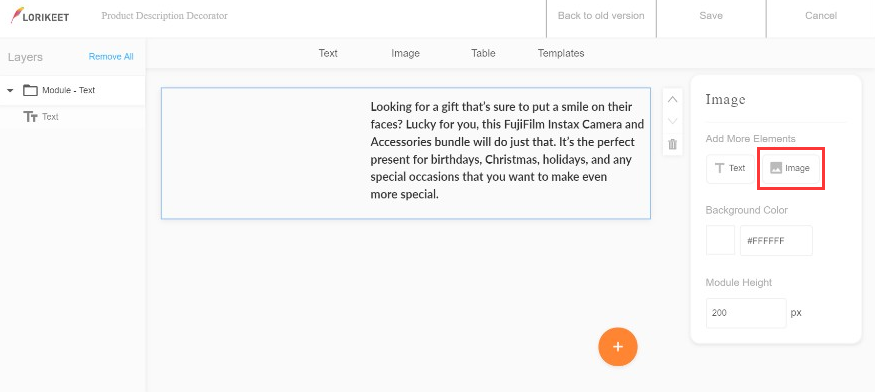Click the Module Height label
Viewport: 875px width, 392px height.
click(739, 283)
